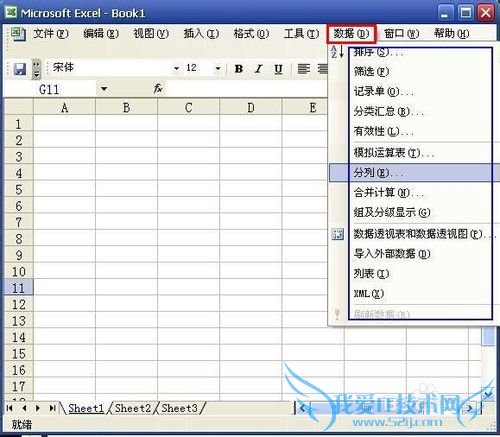The image size is (500, 437).
Task: Open 组及分级显示(G) submenu
Action: click(x=413, y=213)
